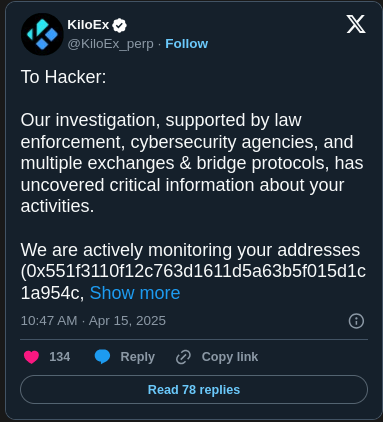Click the tweet info circle icon
This screenshot has width=383, height=422.
point(356,321)
